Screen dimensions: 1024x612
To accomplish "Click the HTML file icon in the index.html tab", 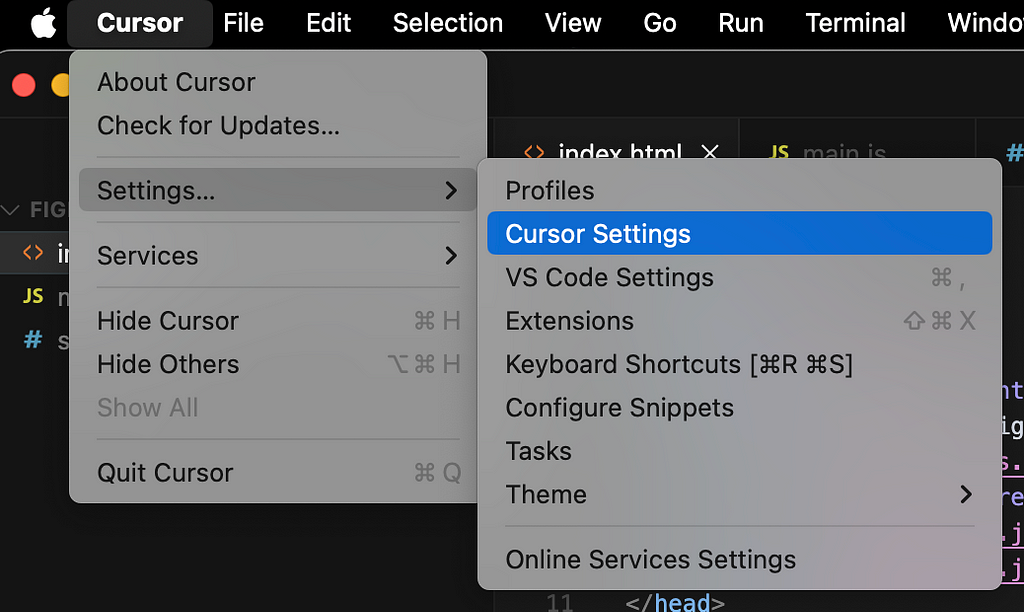I will 534,152.
